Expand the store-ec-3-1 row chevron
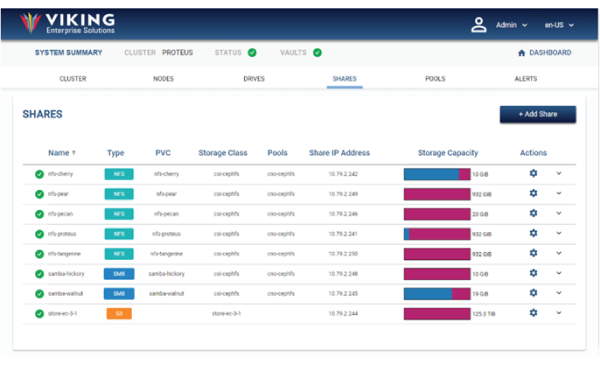Viewport: 600px width, 365px height. tap(559, 313)
